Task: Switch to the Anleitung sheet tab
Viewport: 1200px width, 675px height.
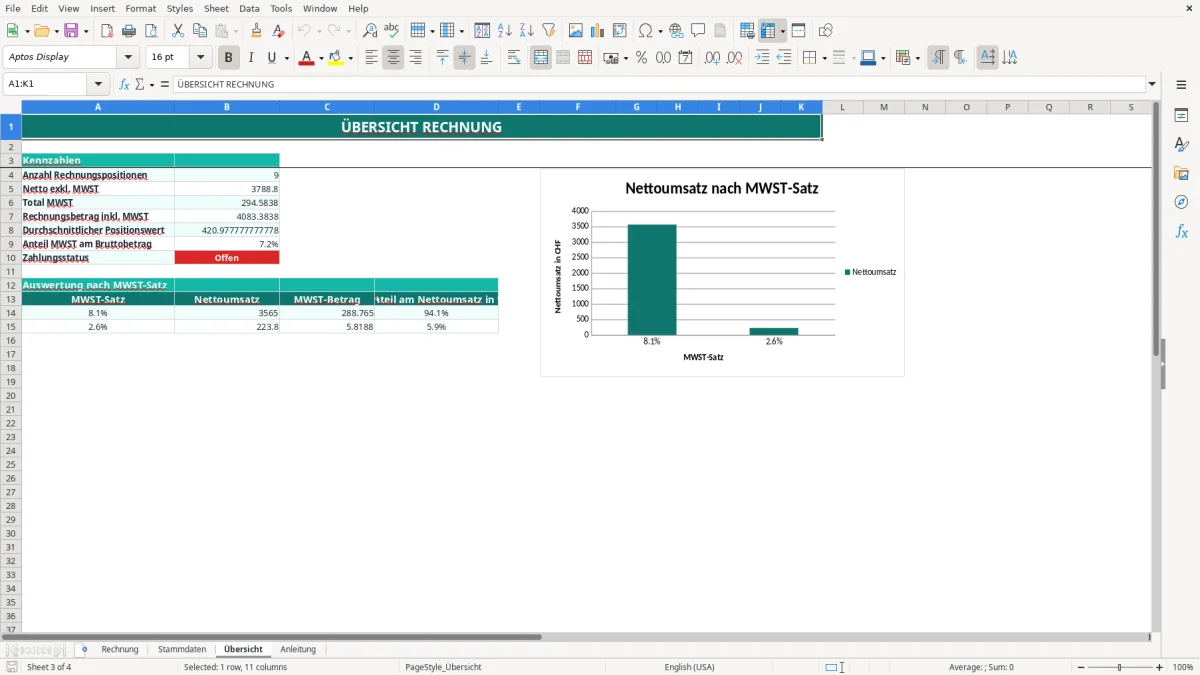Action: 298,649
